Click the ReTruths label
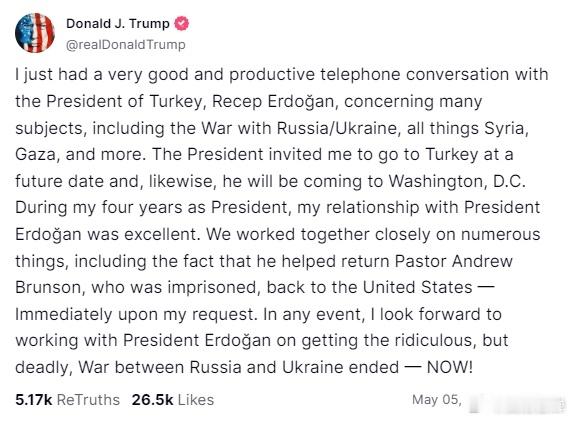 [x=88, y=400]
